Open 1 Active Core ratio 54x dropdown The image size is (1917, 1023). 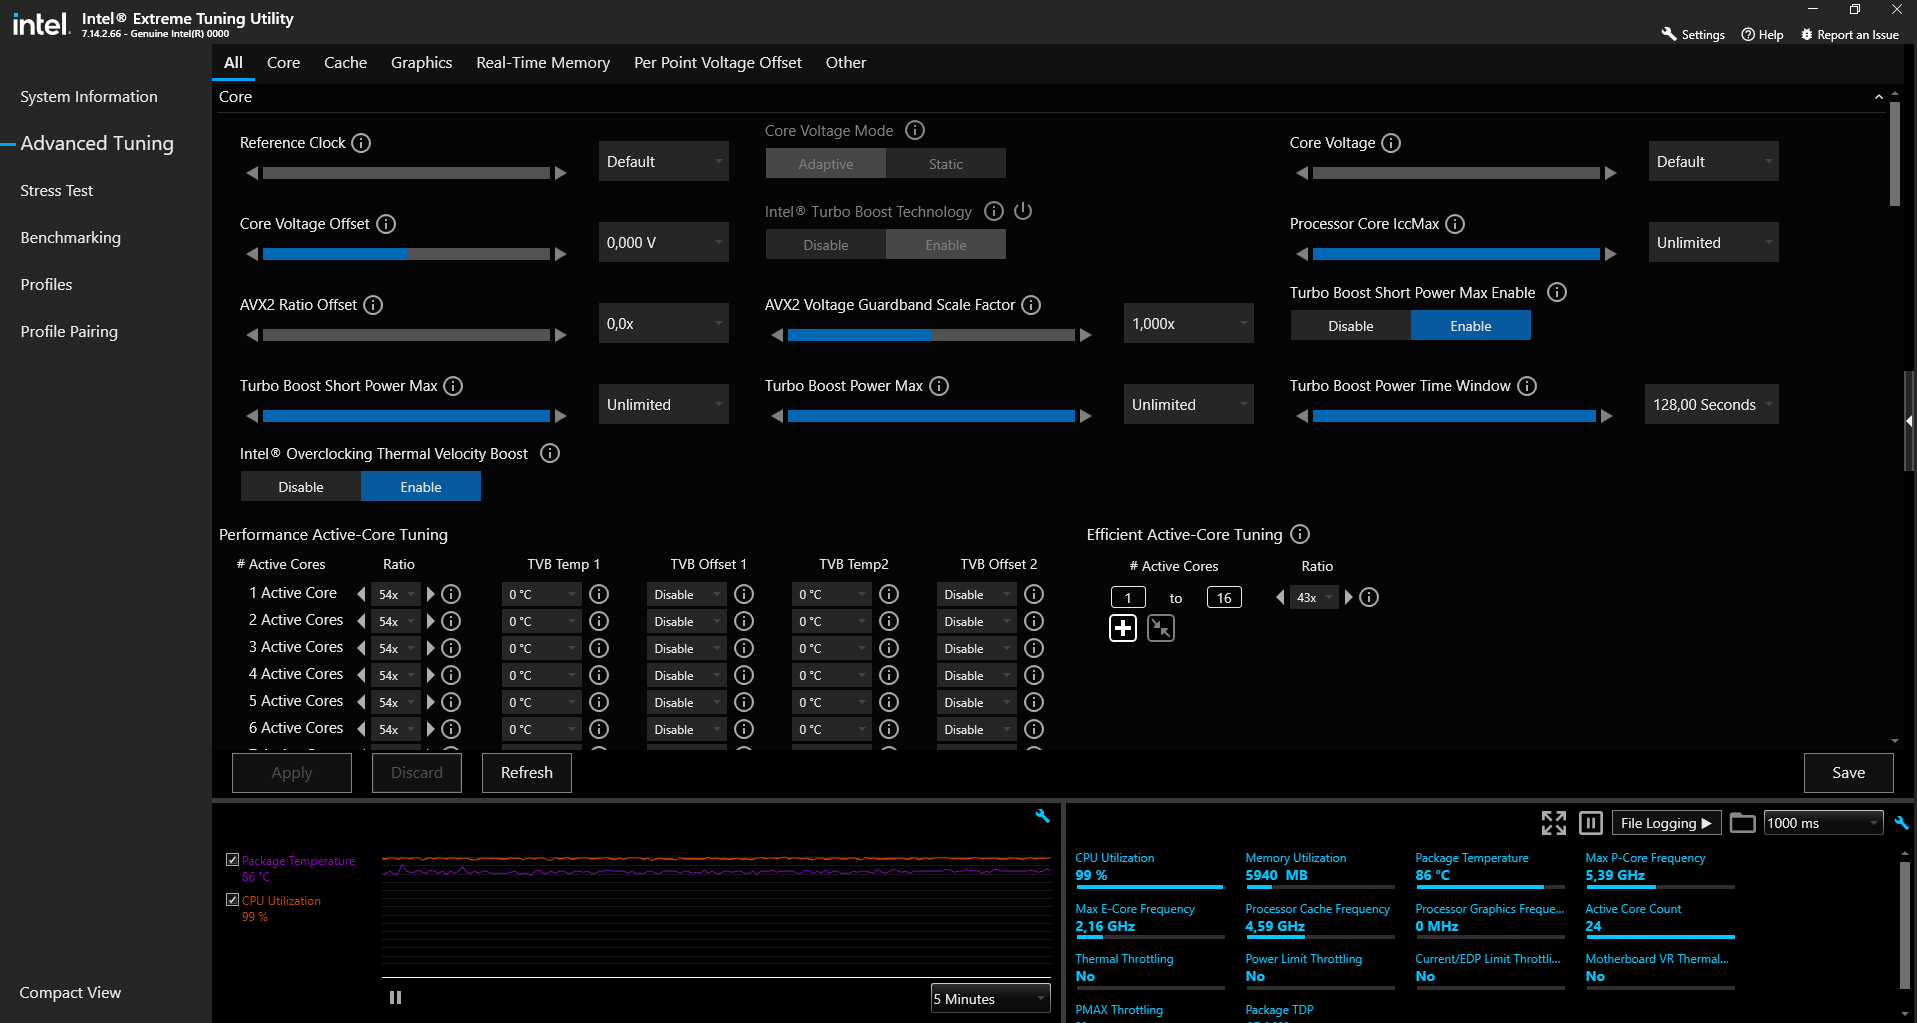click(396, 594)
